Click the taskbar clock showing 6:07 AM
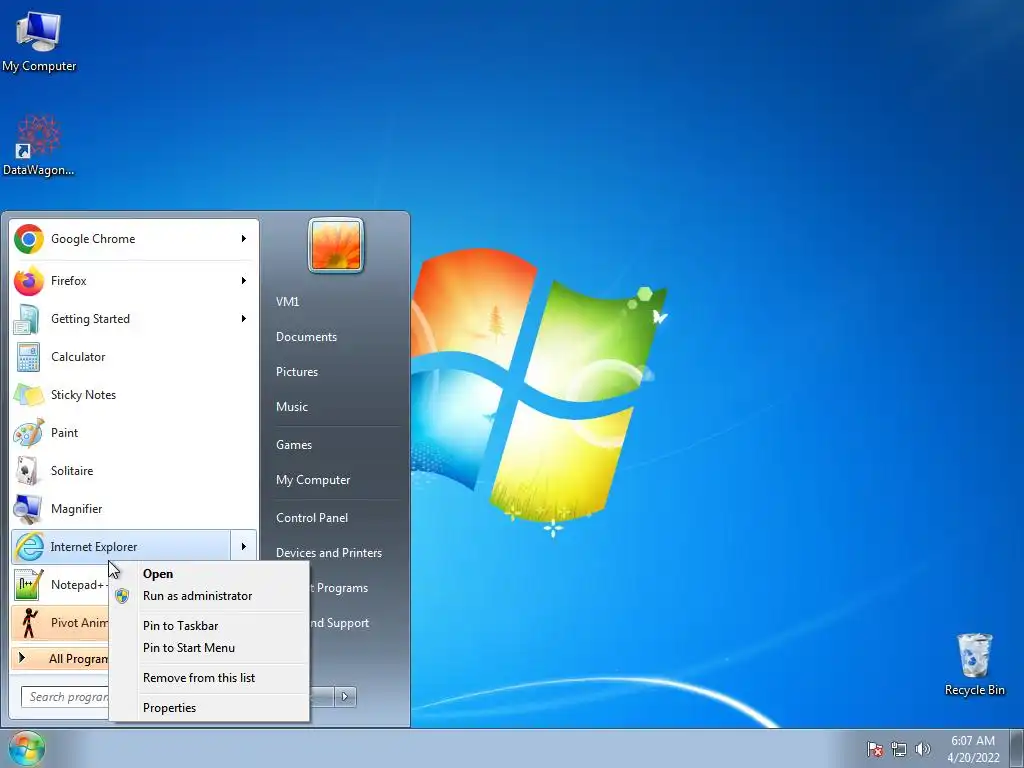This screenshot has width=1024, height=768. pyautogui.click(x=973, y=749)
